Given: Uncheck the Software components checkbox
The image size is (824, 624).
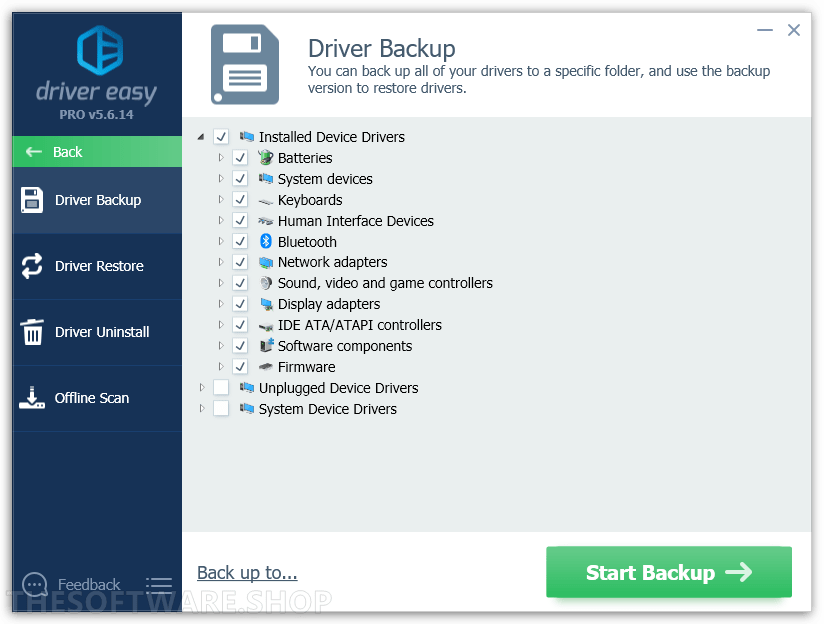Looking at the screenshot, I should click(x=240, y=345).
